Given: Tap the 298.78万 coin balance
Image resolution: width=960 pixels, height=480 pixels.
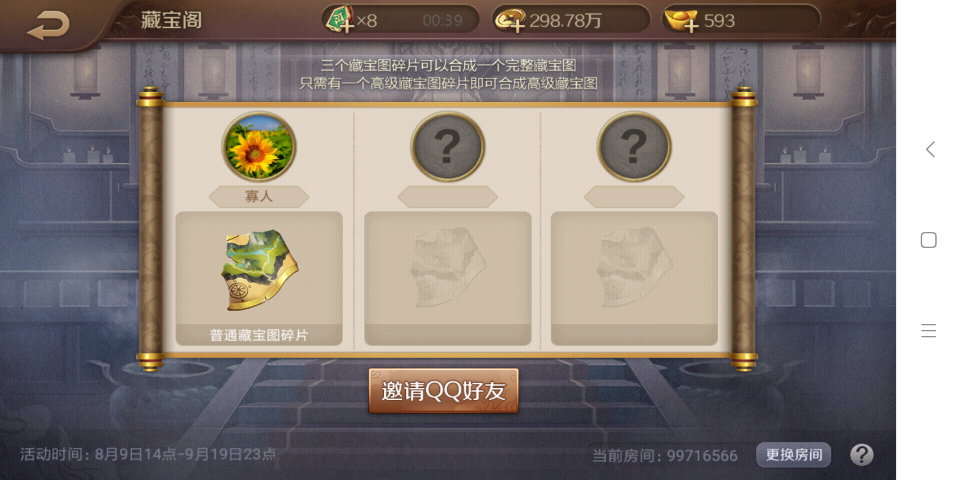Looking at the screenshot, I should pyautogui.click(x=565, y=21).
